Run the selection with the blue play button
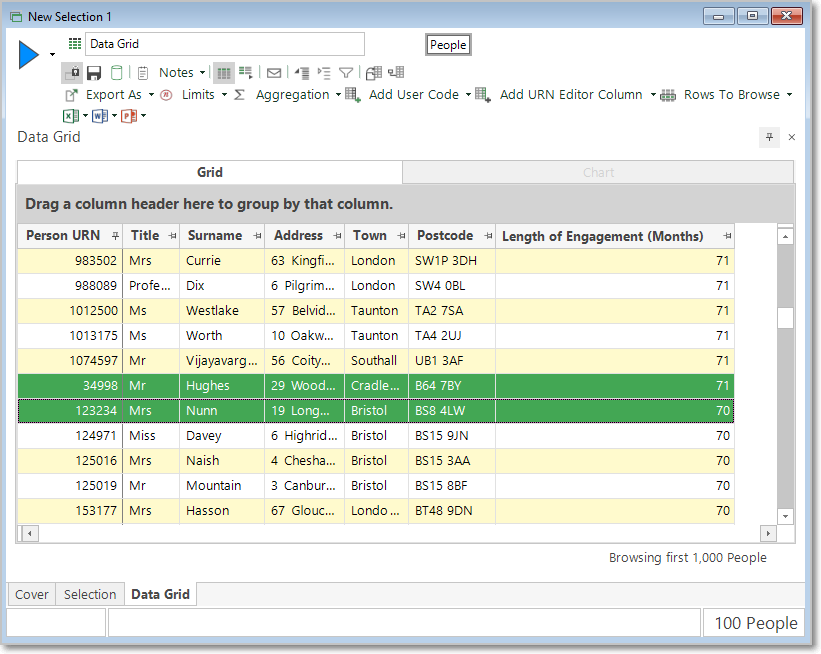This screenshot has height=654, width=821. tap(29, 55)
